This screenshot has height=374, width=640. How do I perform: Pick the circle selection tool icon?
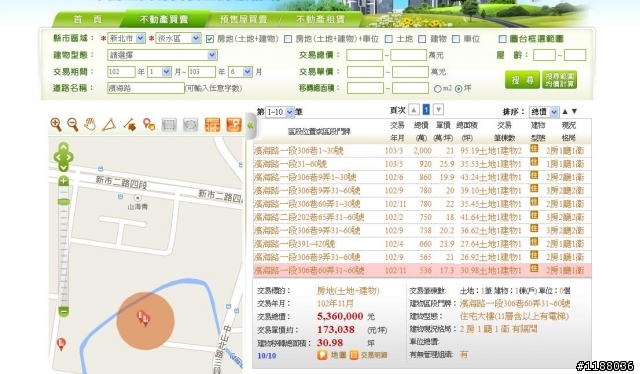tap(191, 125)
